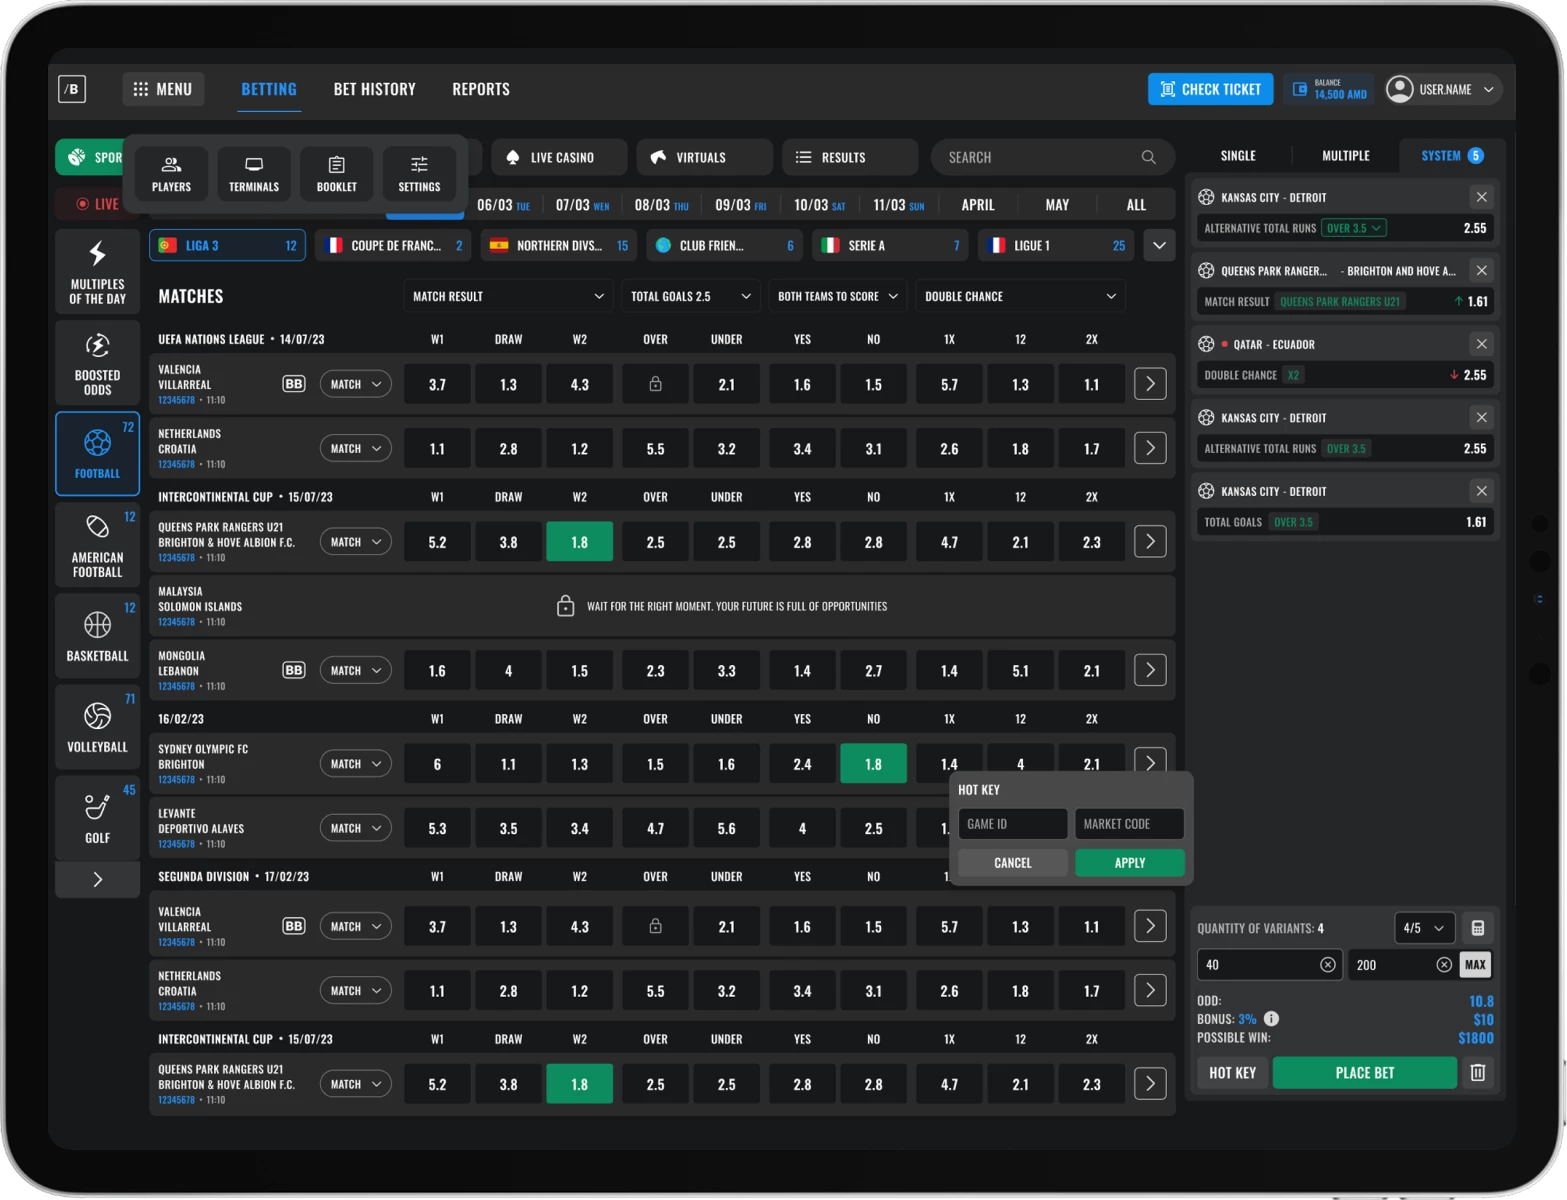
Task: Click the calculator icon in bet slip
Action: pos(1477,928)
